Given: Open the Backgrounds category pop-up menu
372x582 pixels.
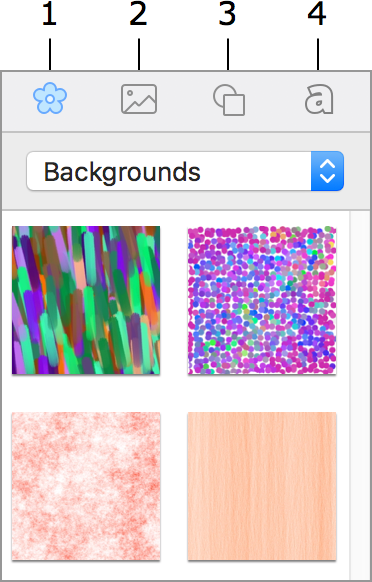Looking at the screenshot, I should click(x=185, y=171).
